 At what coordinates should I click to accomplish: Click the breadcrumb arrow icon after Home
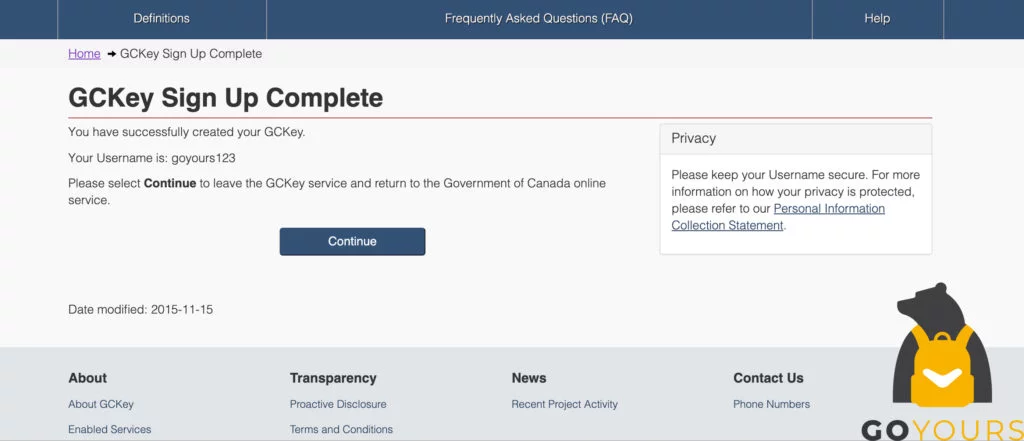point(111,54)
